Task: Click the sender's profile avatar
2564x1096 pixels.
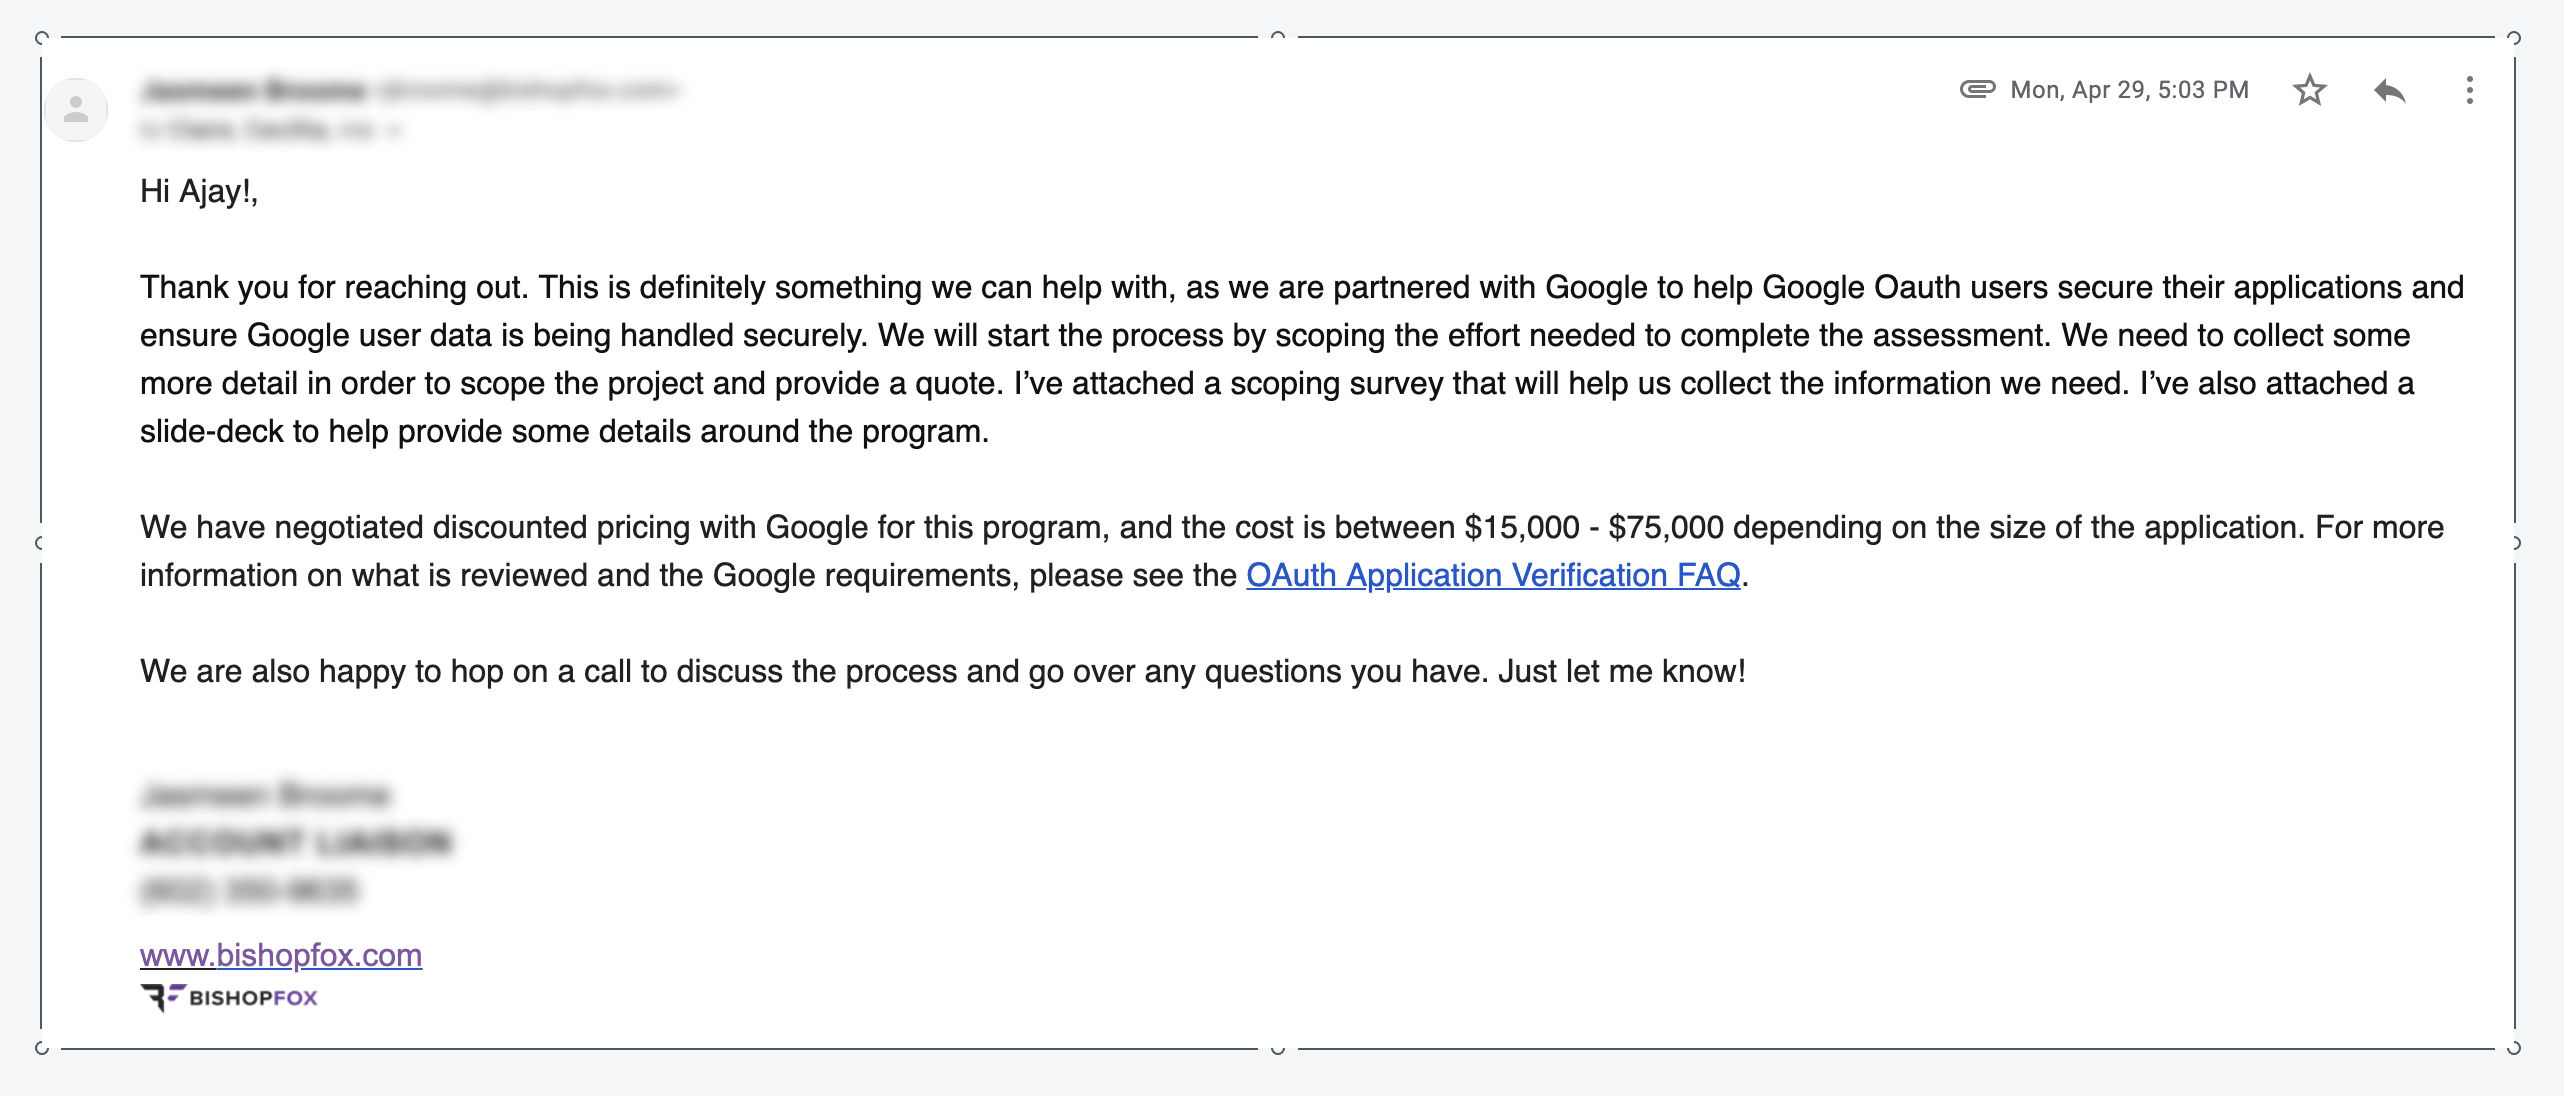Action: 76,109
